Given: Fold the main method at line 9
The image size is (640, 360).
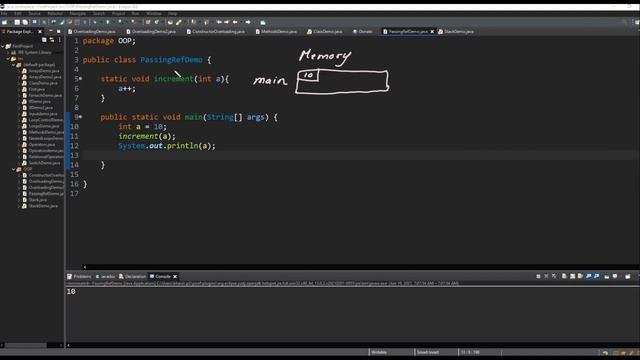Looking at the screenshot, I should [x=80, y=117].
